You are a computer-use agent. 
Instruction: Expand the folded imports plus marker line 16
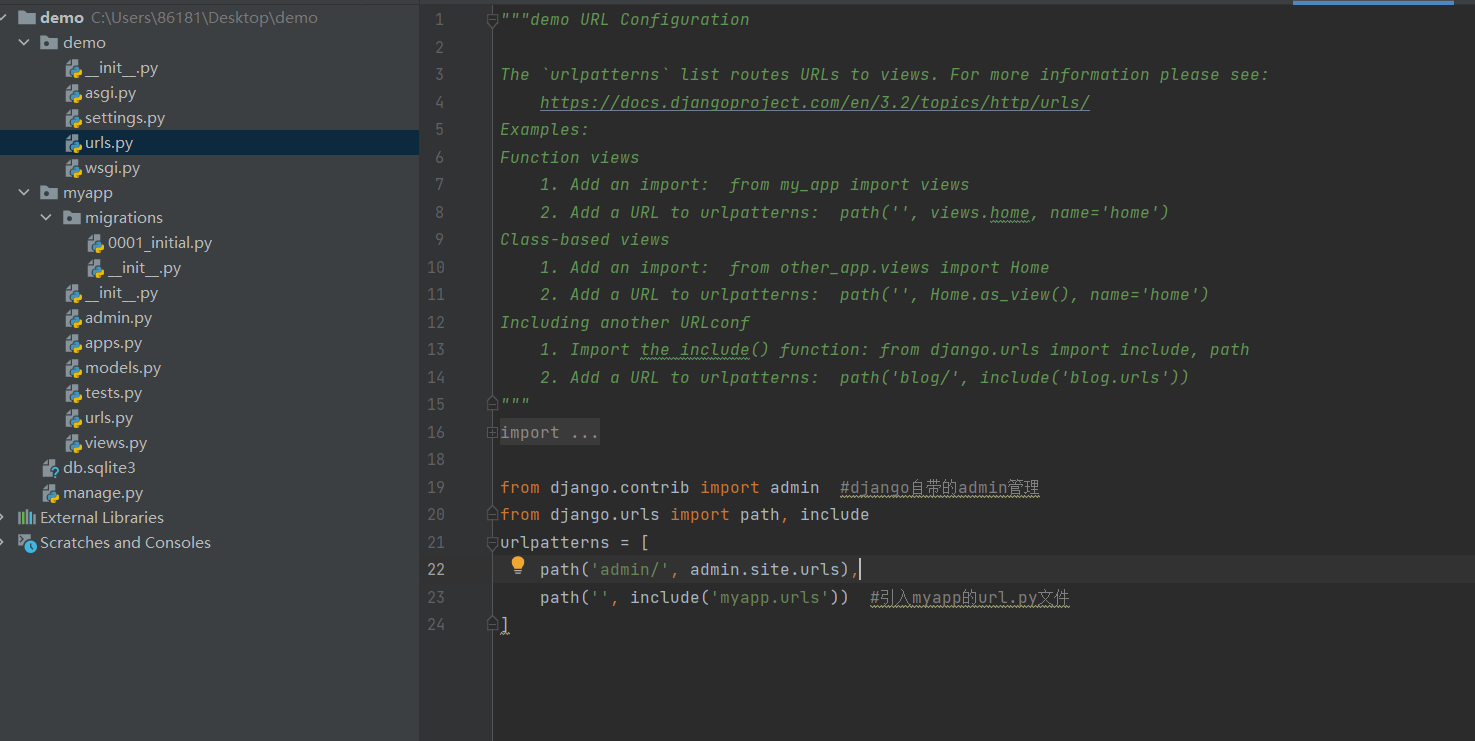click(491, 432)
